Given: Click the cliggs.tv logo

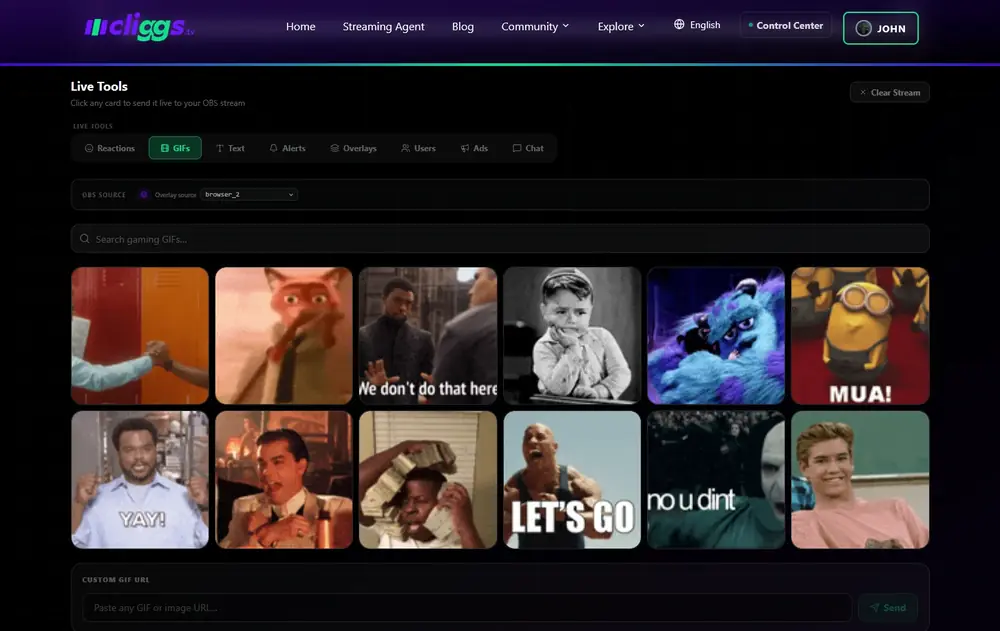Looking at the screenshot, I should point(139,27).
